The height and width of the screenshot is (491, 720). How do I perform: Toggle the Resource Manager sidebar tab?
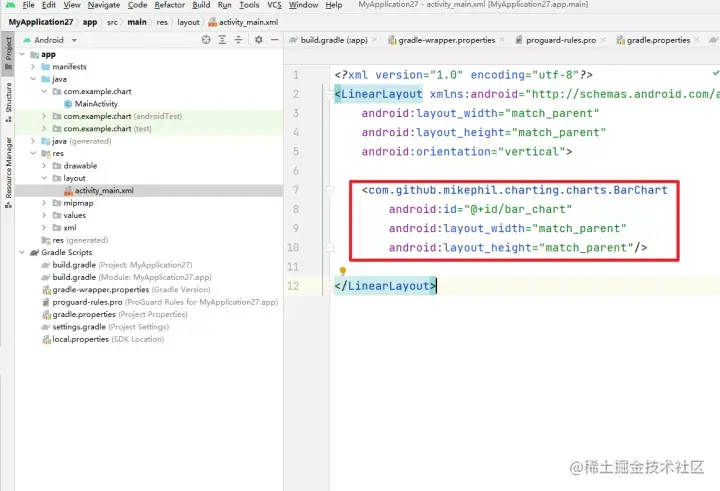click(8, 172)
